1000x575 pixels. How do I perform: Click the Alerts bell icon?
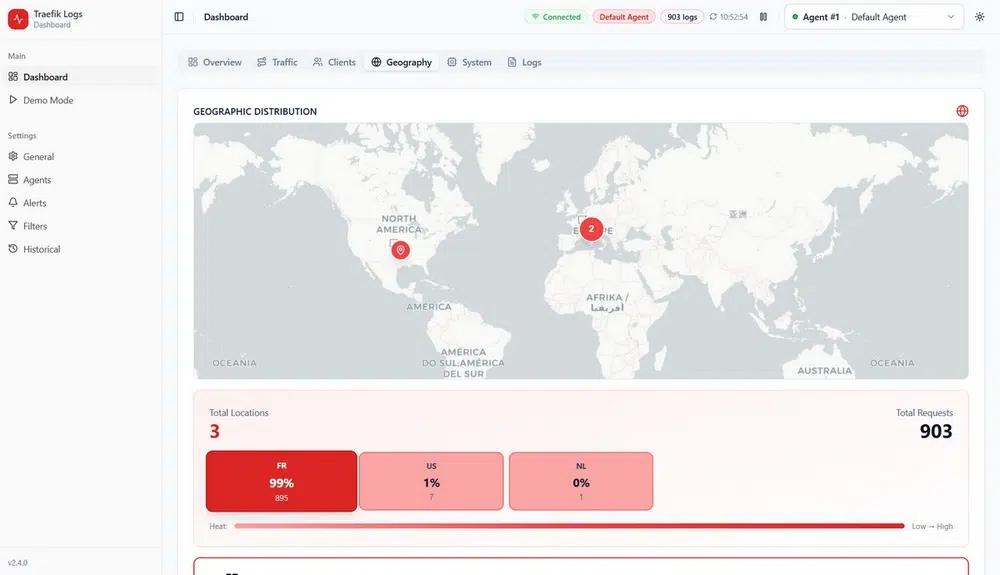[13, 202]
